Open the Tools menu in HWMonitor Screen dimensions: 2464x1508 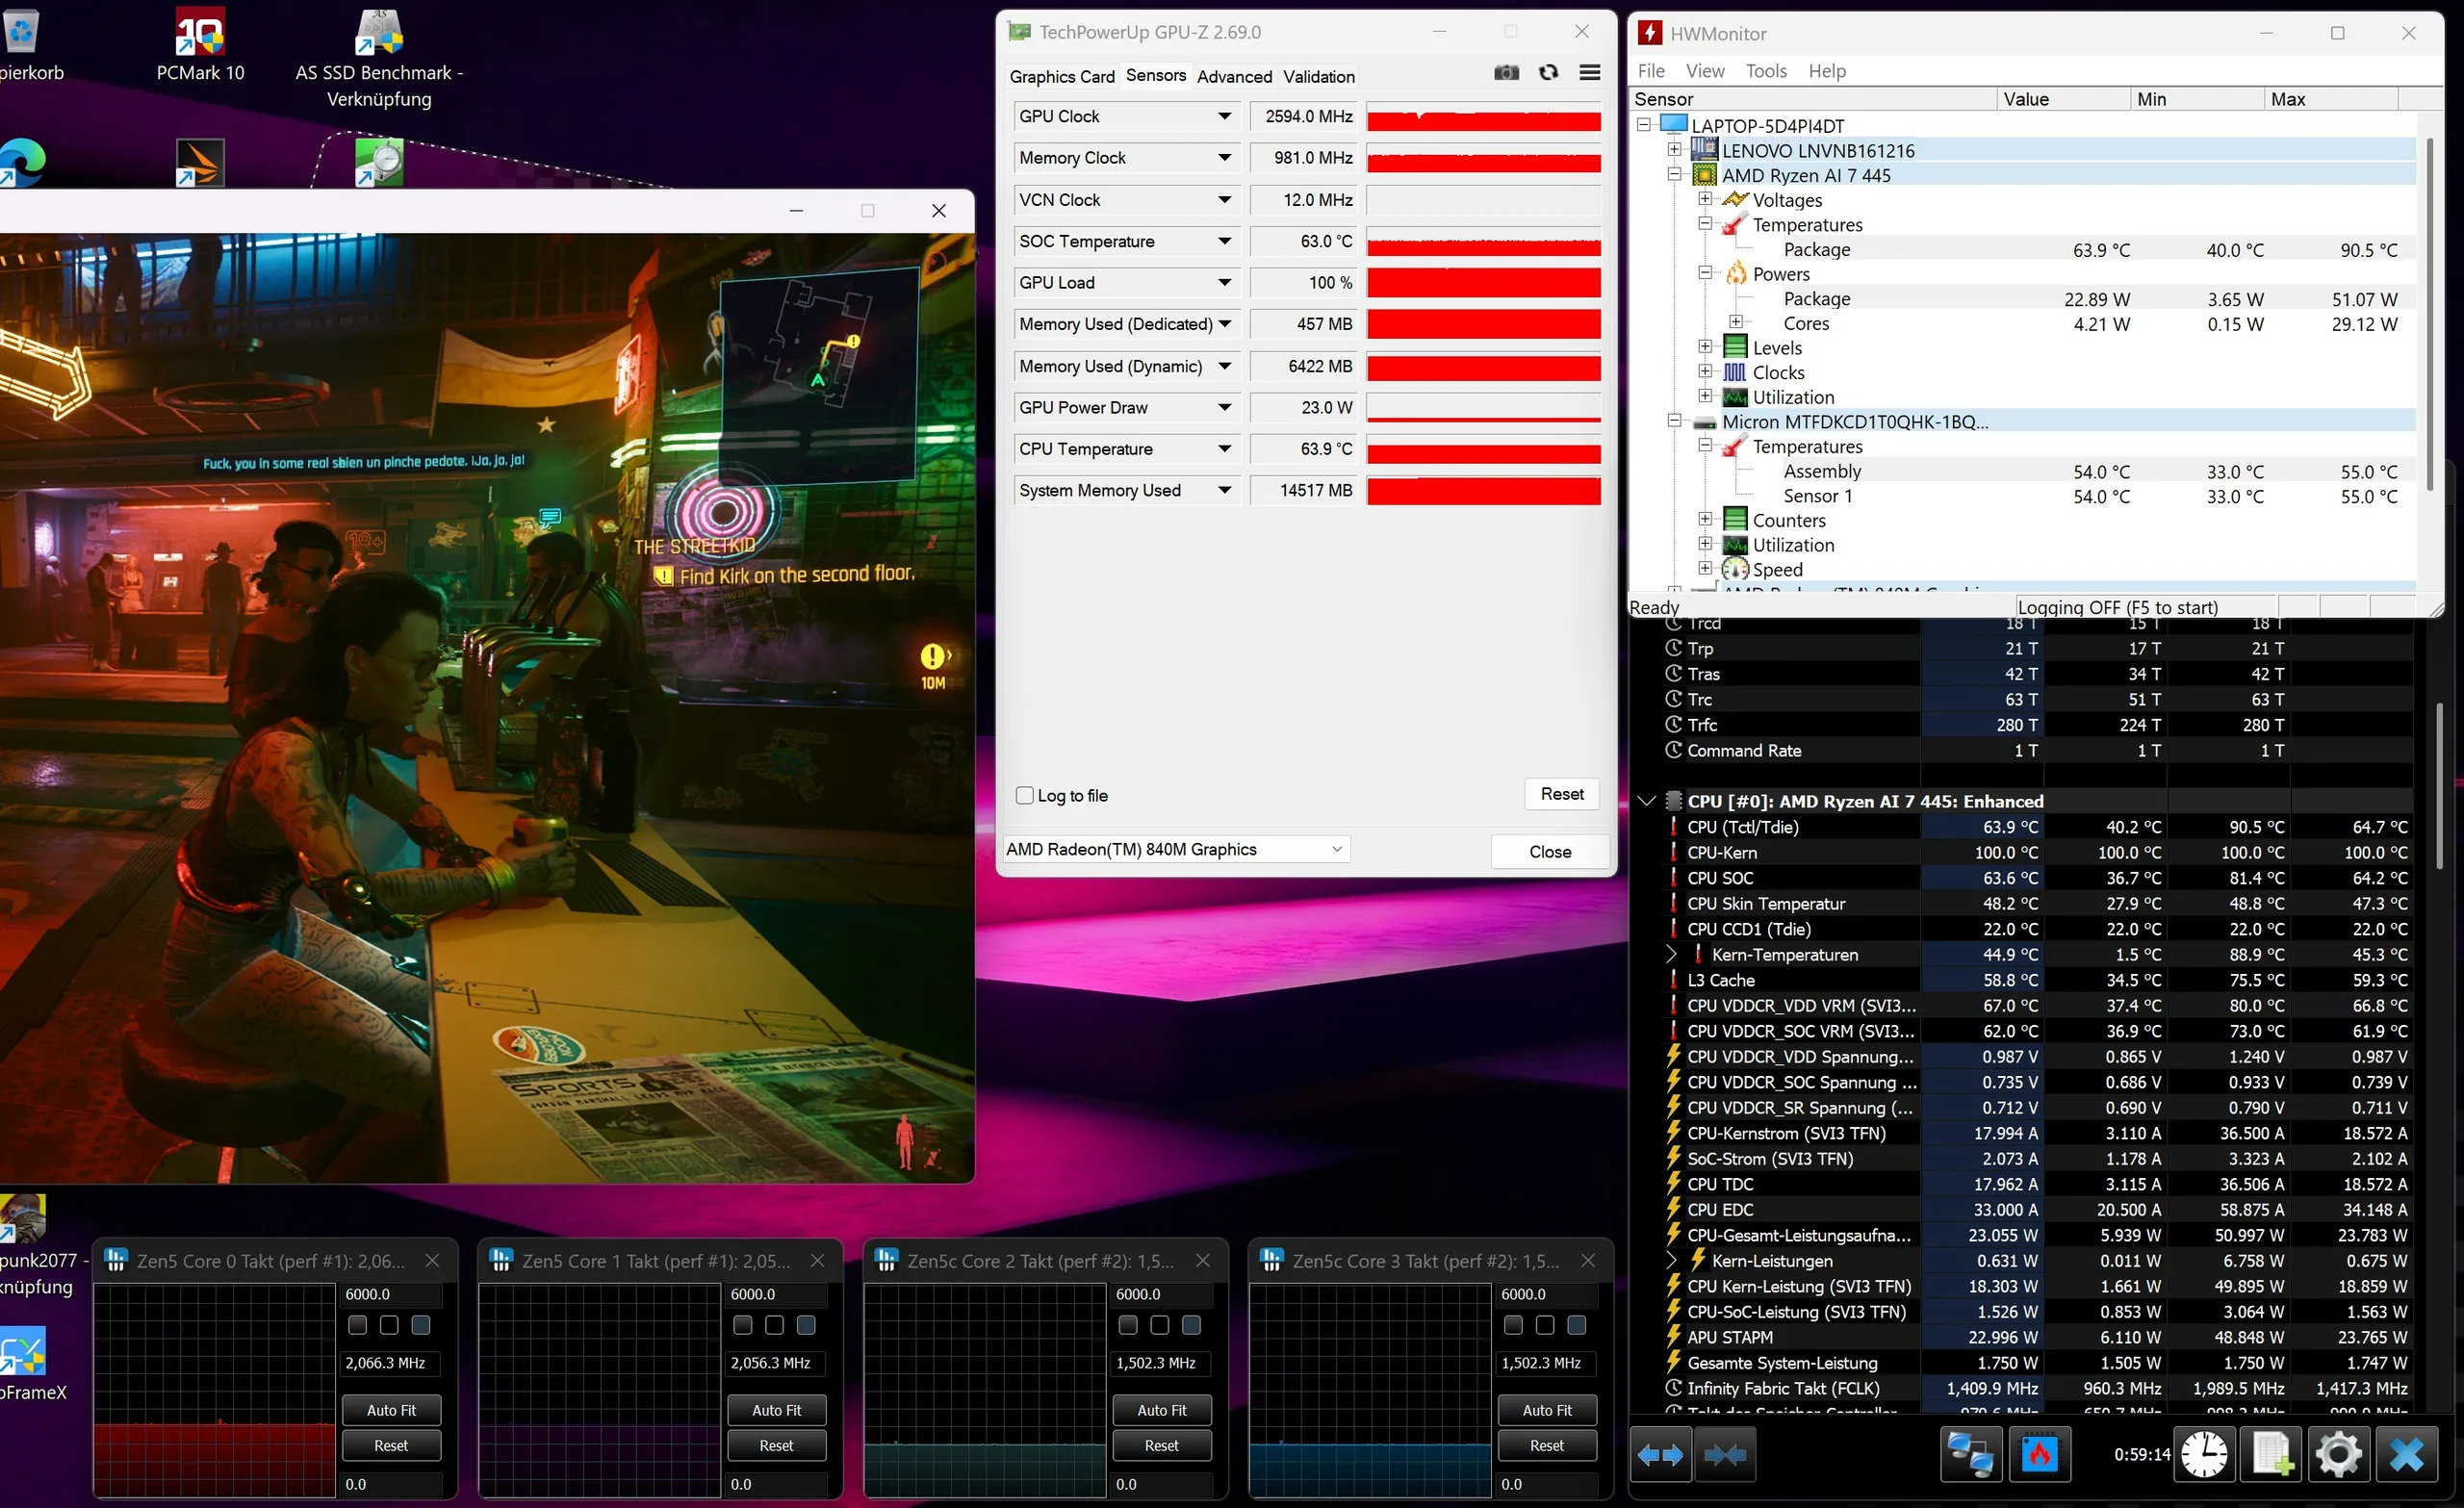point(1766,71)
